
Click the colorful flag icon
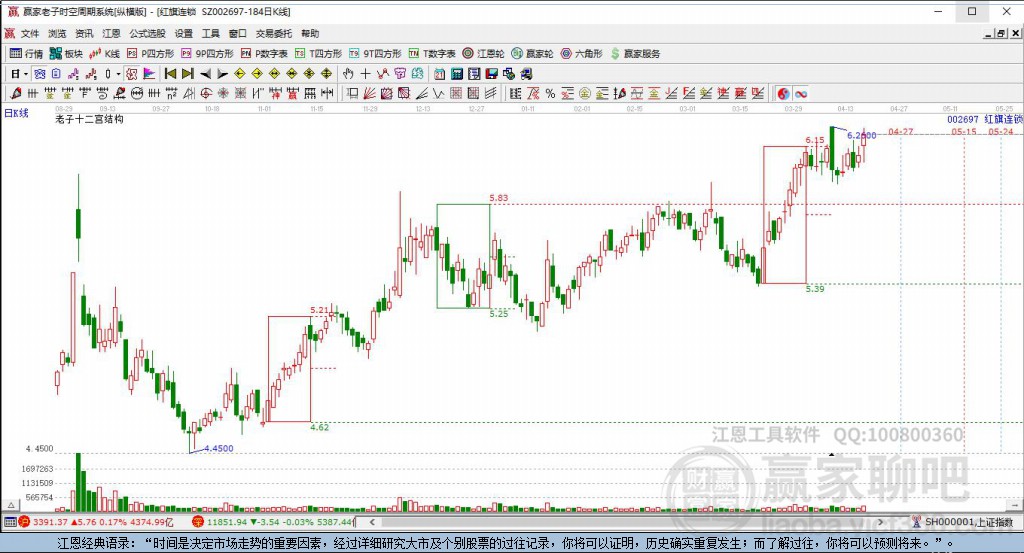click(x=149, y=74)
